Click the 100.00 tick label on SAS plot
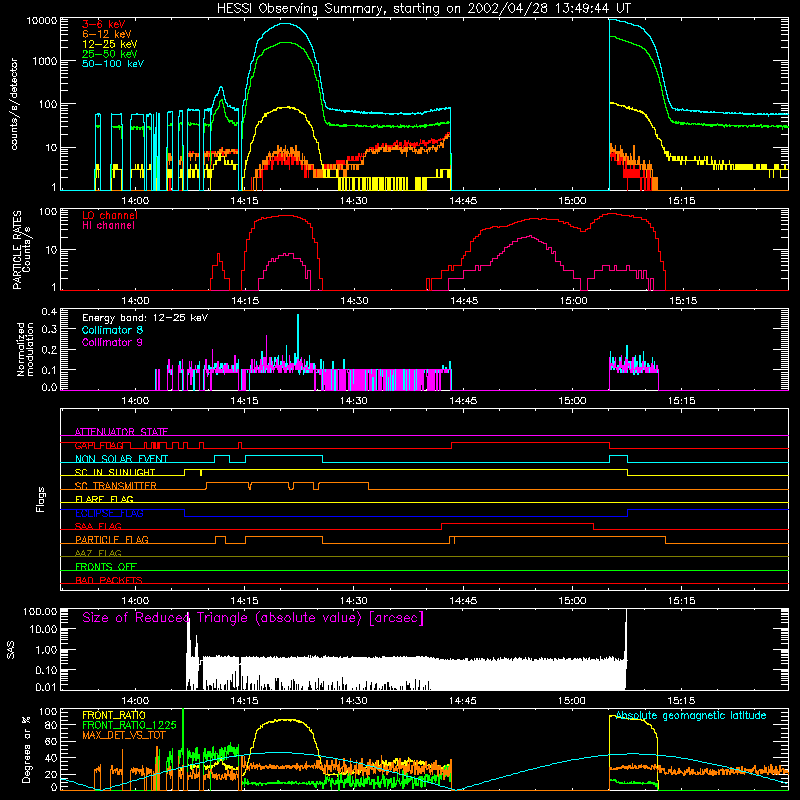The height and width of the screenshot is (800, 800). 40,611
